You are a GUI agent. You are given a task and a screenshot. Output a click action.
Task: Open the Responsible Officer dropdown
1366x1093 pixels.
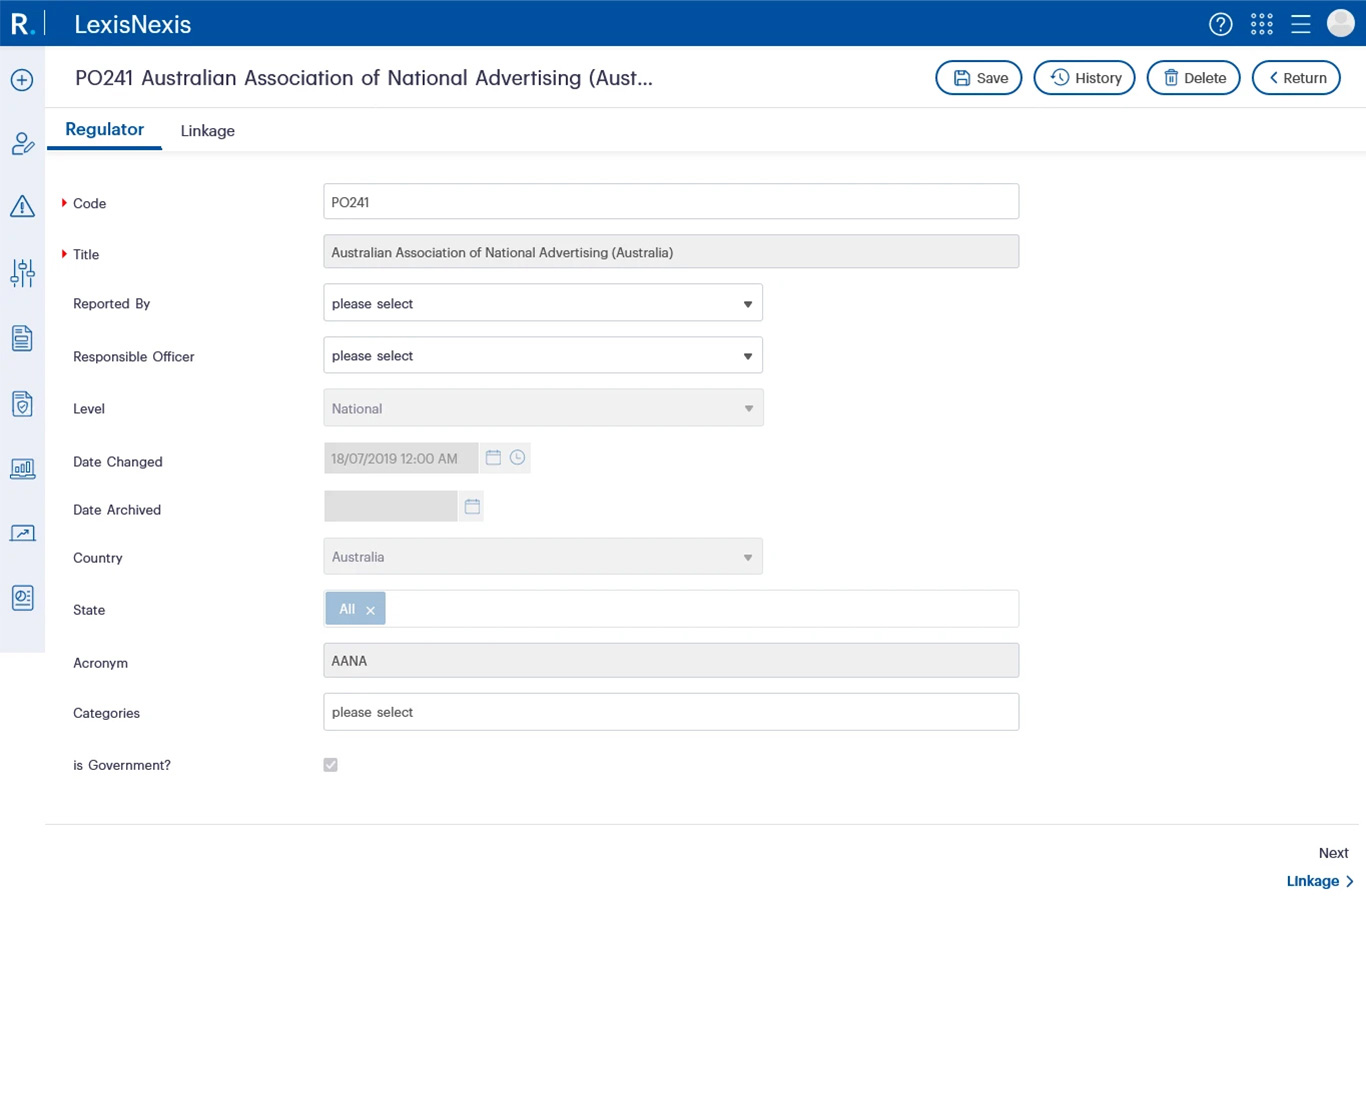[543, 355]
